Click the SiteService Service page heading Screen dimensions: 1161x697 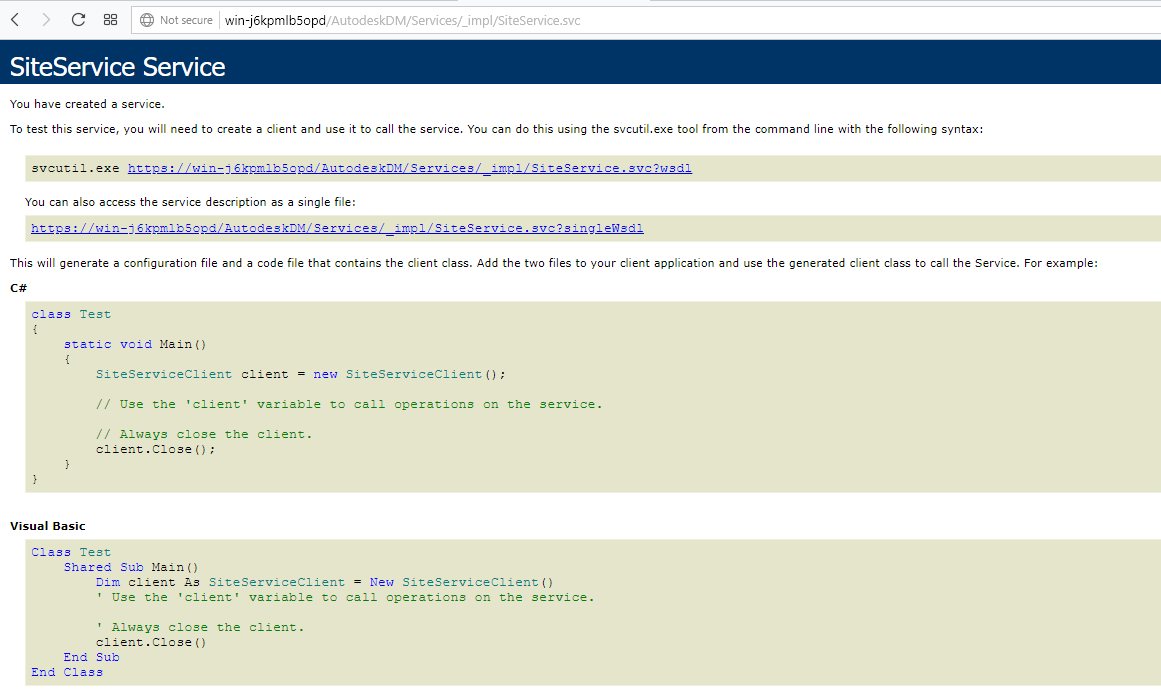tap(117, 67)
